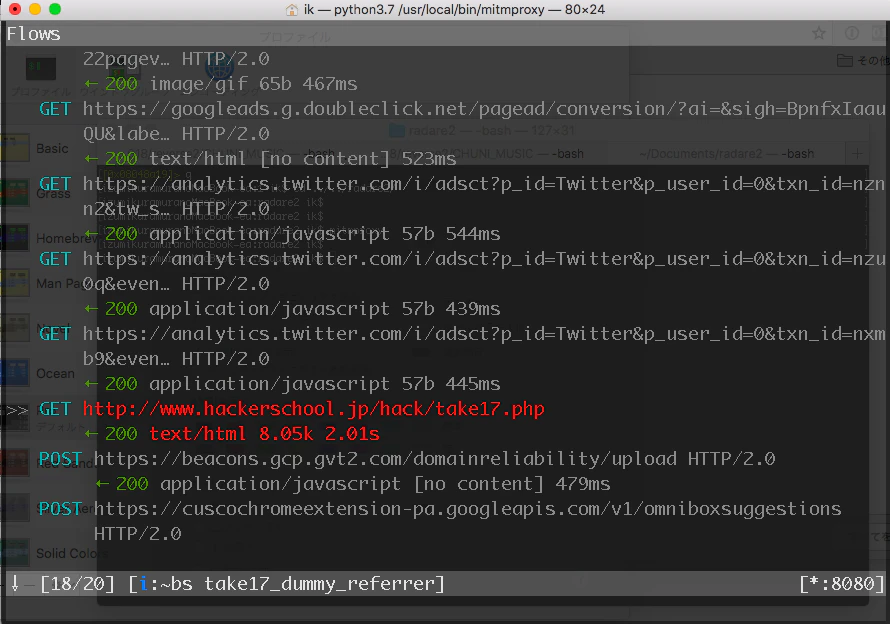
Task: Click the application/javascript 57b 544ms response line
Action: click(292, 234)
